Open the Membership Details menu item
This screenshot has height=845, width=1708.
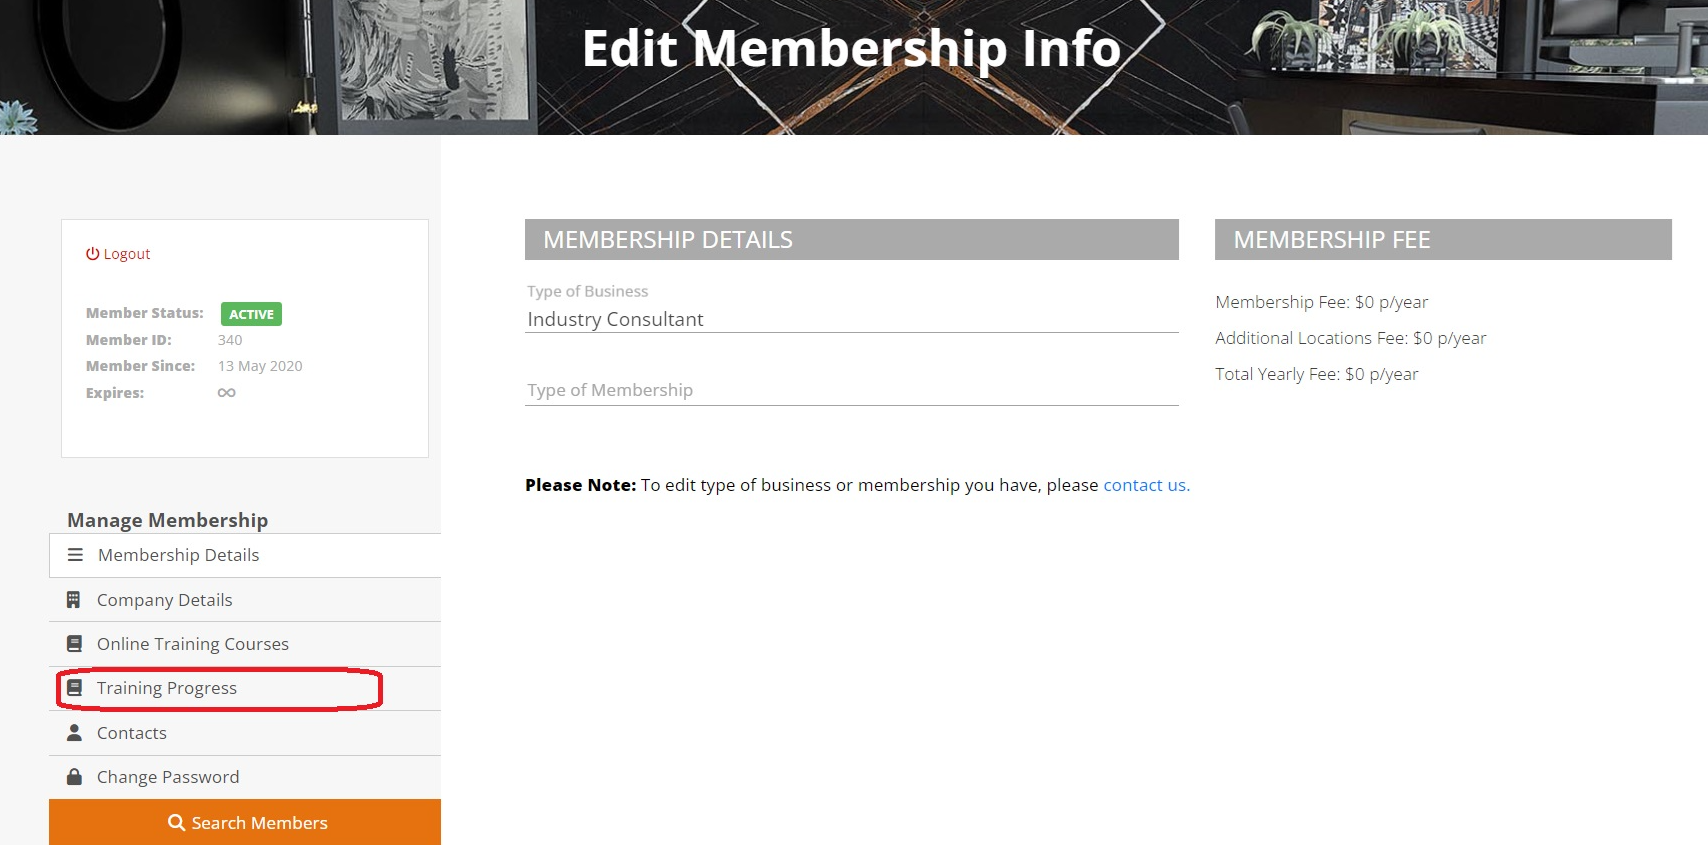coord(178,555)
